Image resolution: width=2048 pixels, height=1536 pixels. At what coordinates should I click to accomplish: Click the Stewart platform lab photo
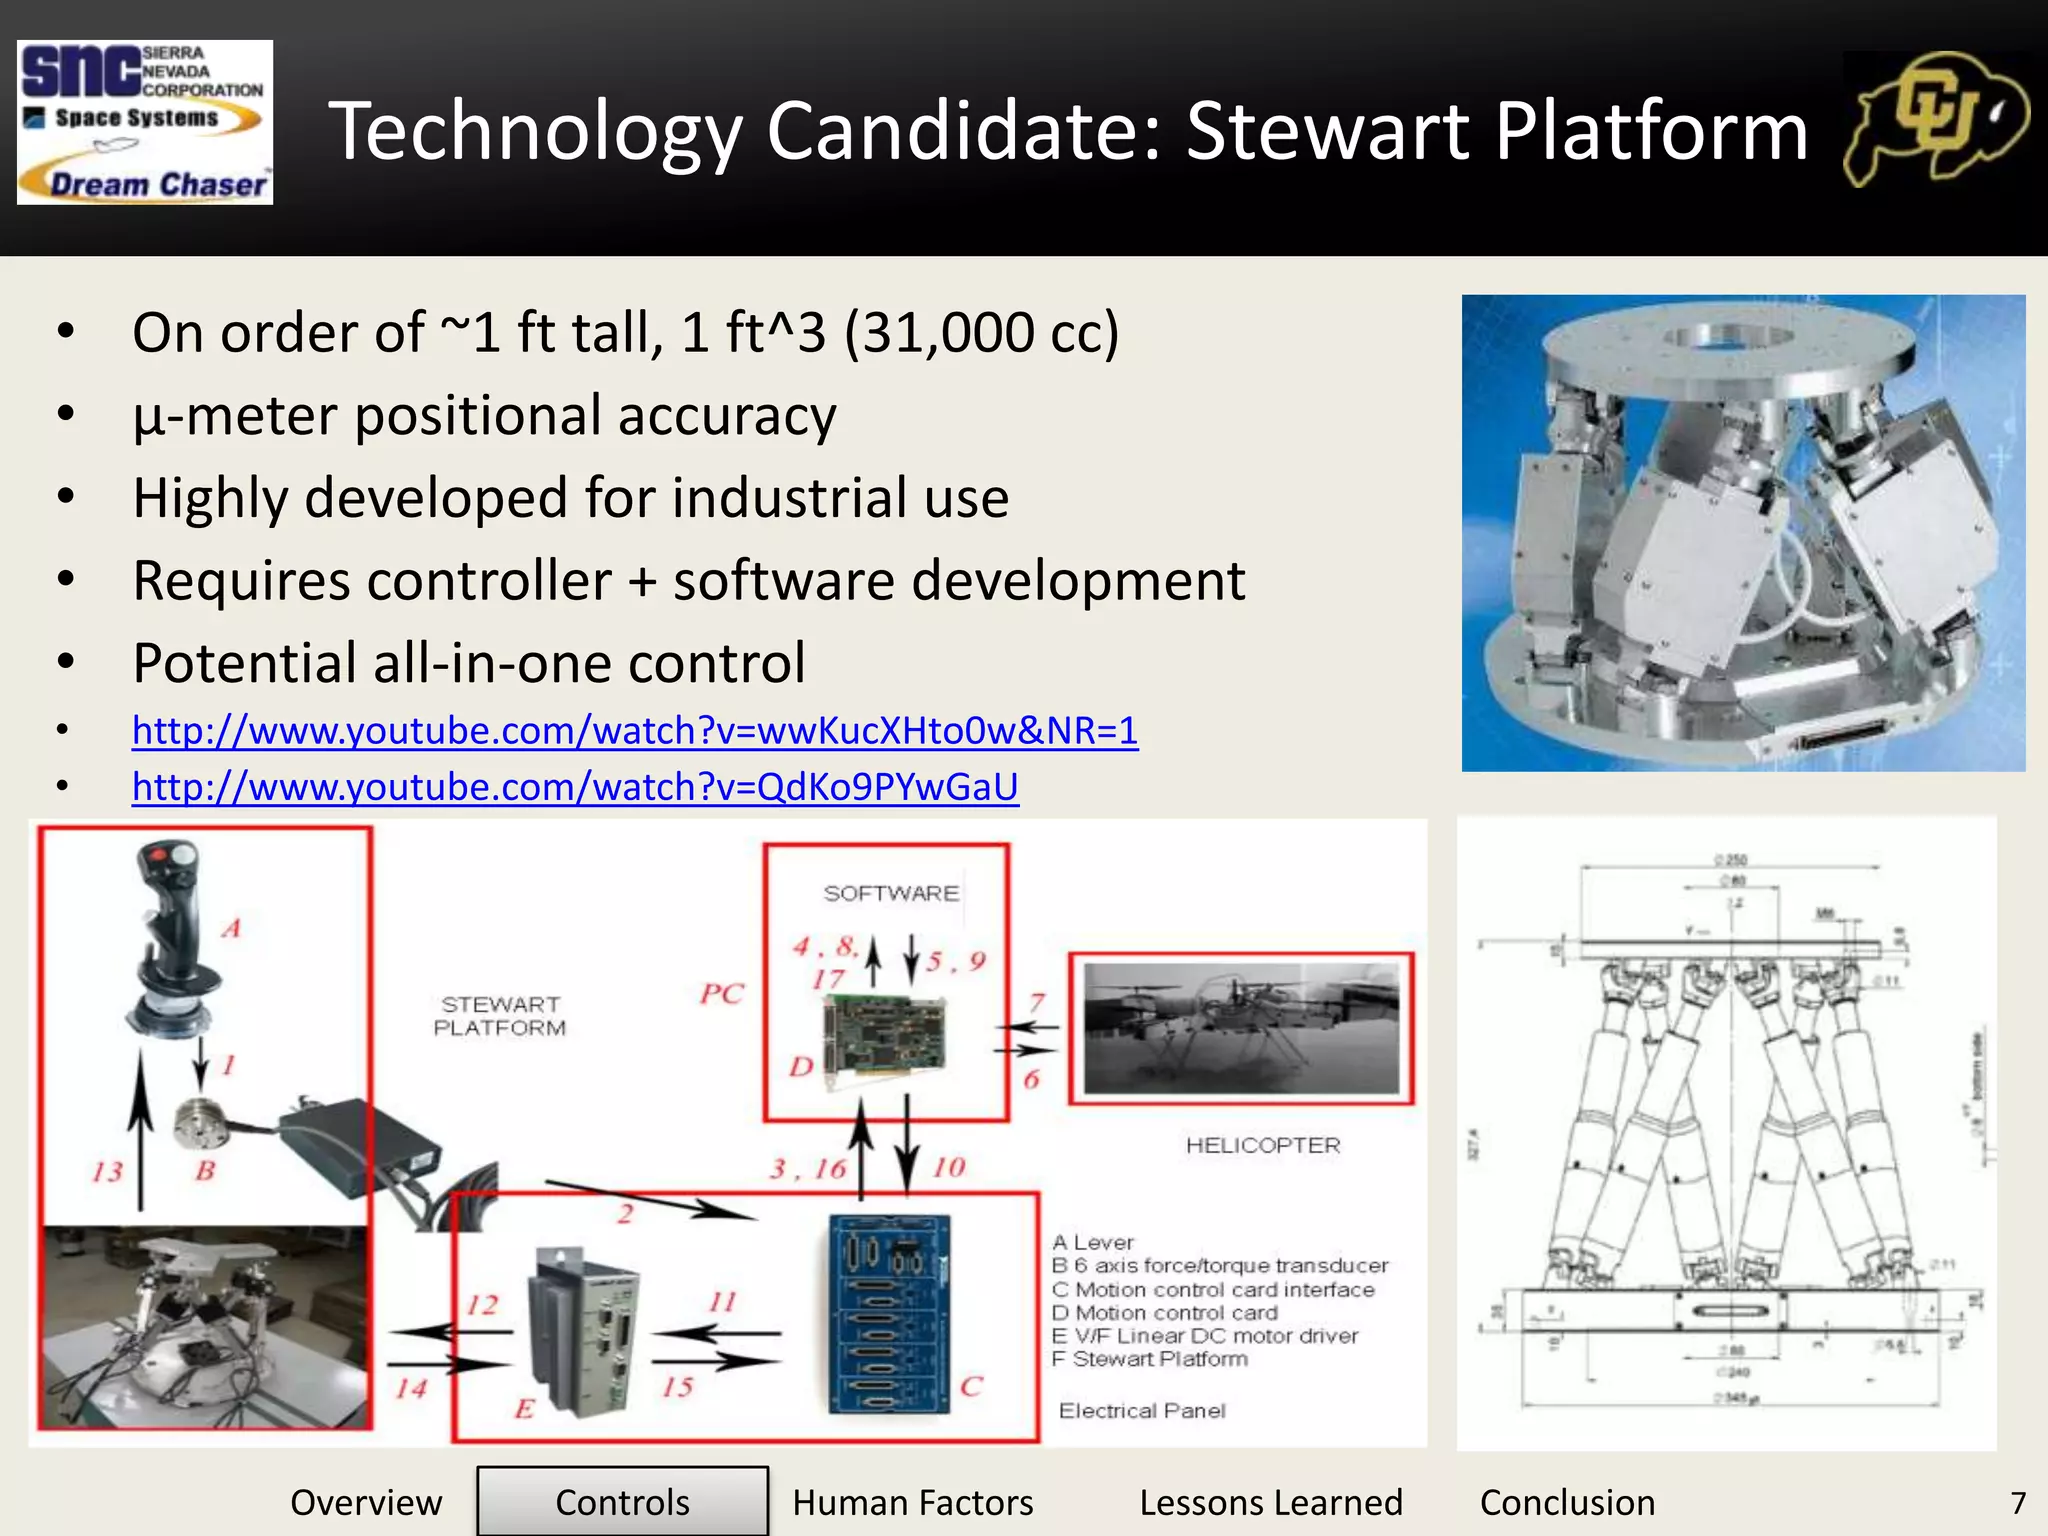tap(205, 1325)
